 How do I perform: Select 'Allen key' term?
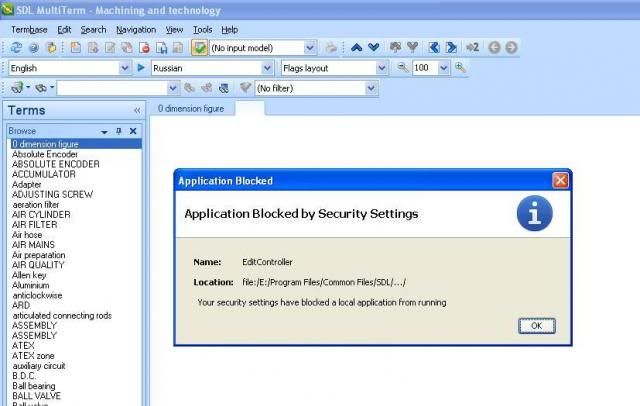point(29,275)
